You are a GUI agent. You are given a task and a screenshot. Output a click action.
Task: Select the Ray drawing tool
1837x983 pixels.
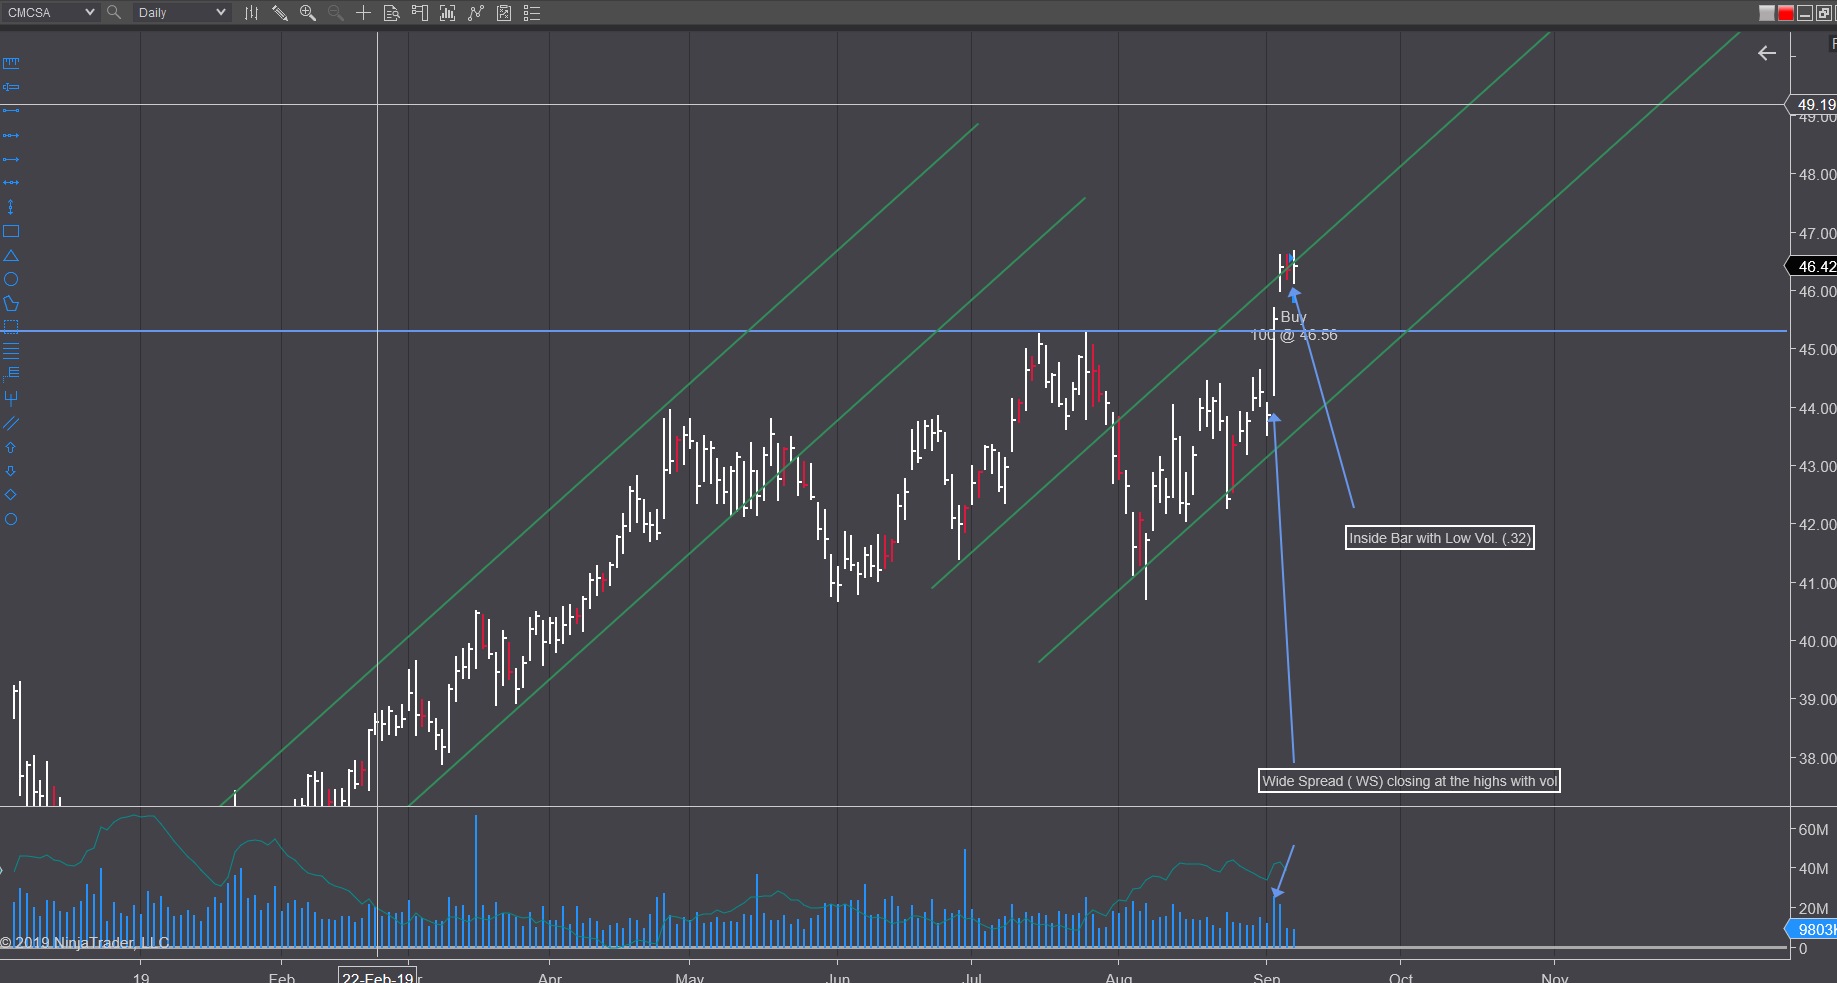tap(11, 135)
